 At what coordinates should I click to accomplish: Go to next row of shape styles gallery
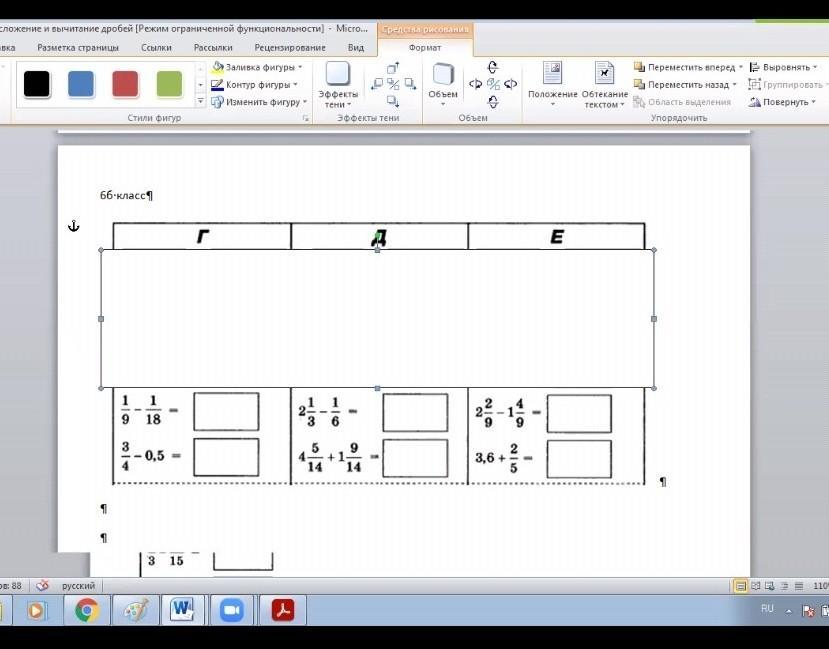200,85
